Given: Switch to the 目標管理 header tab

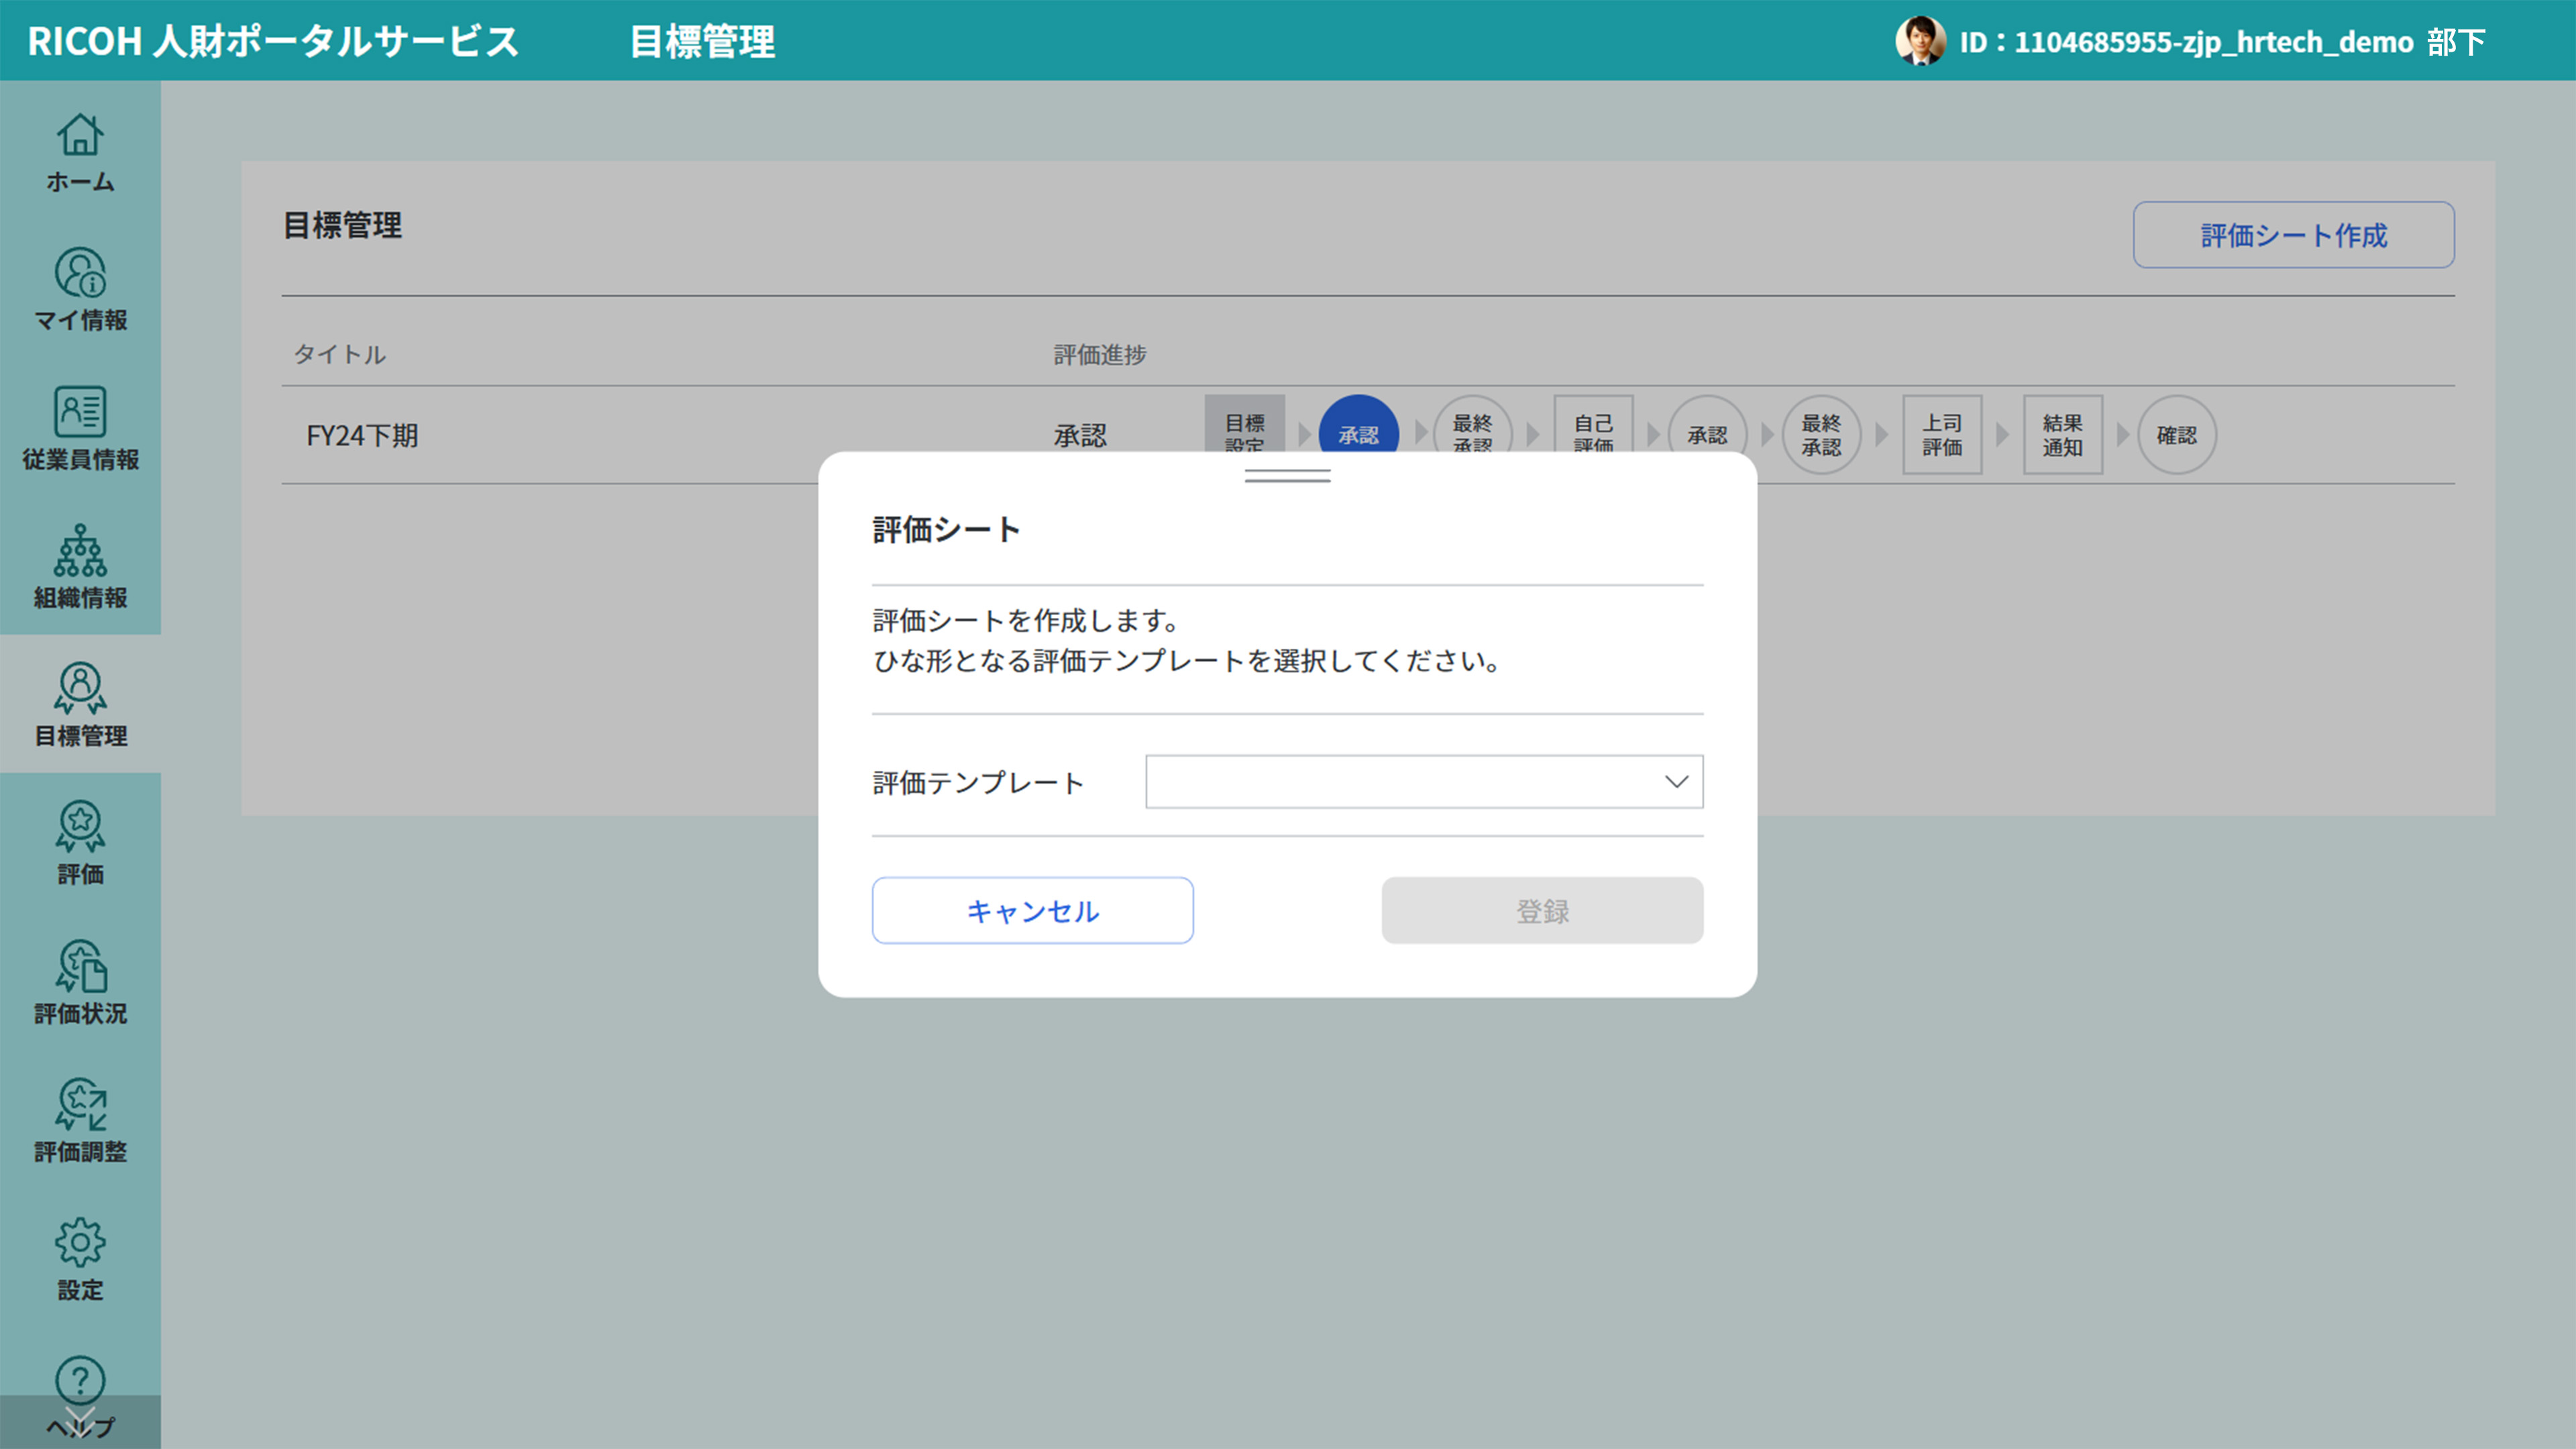Looking at the screenshot, I should 702,42.
